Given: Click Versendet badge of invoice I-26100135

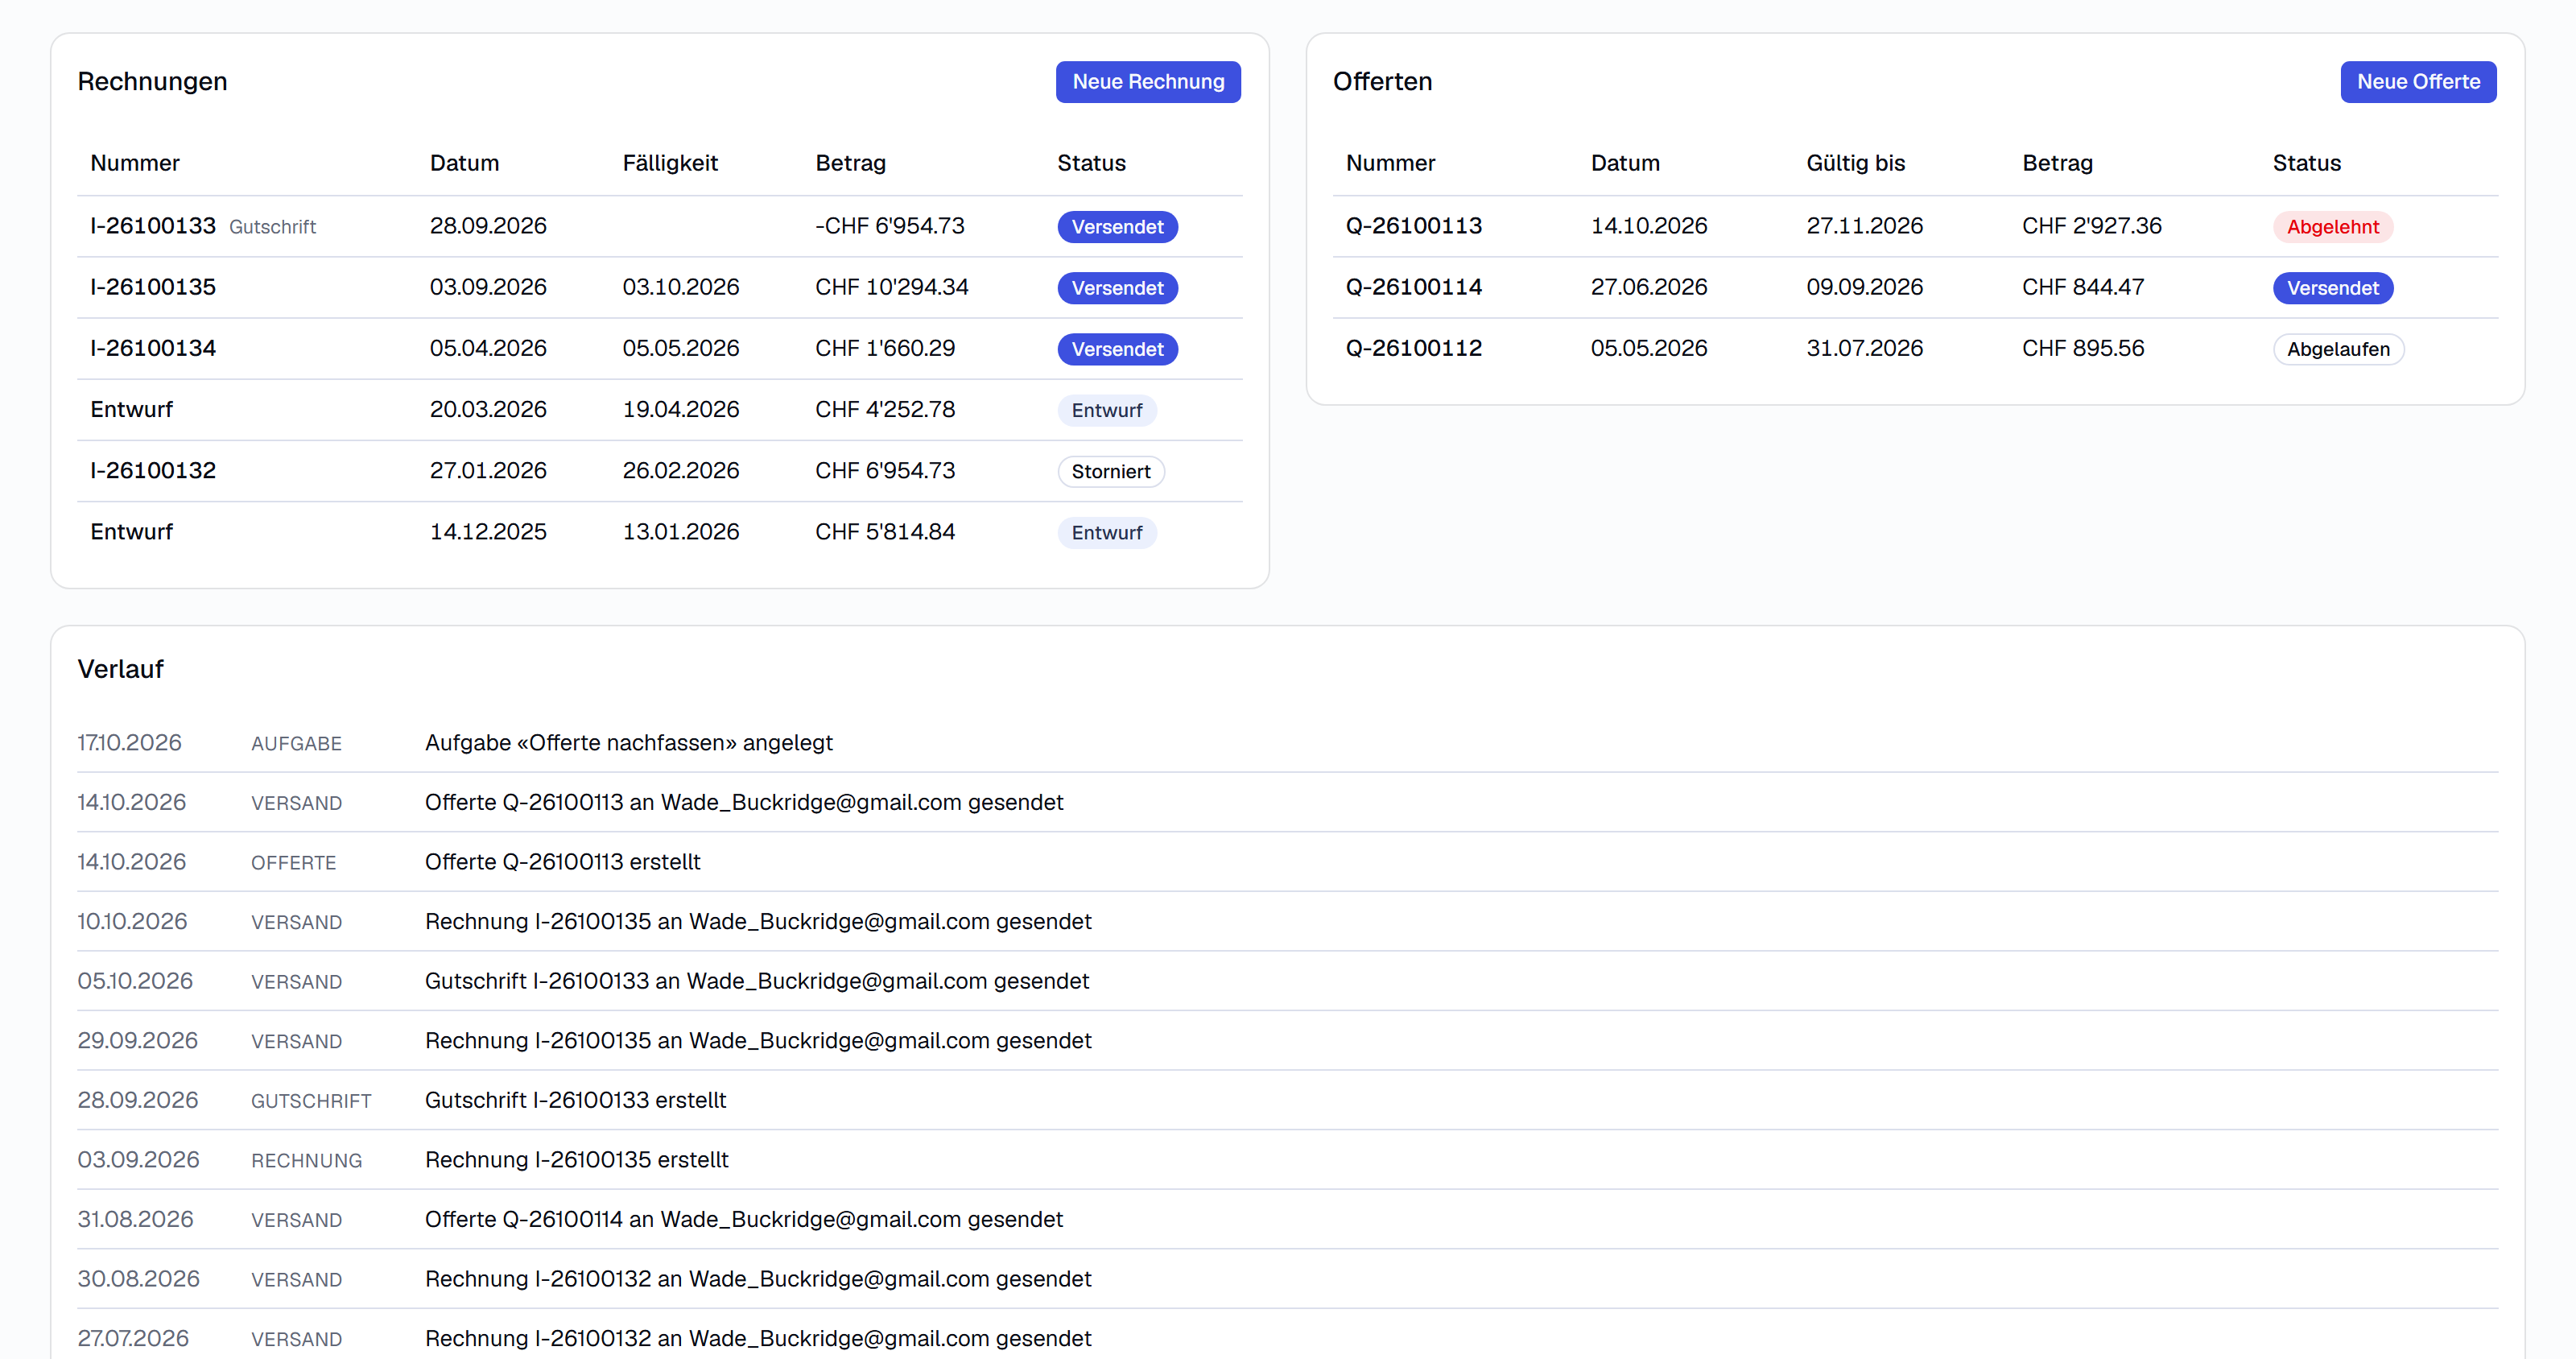Looking at the screenshot, I should pyautogui.click(x=1117, y=288).
